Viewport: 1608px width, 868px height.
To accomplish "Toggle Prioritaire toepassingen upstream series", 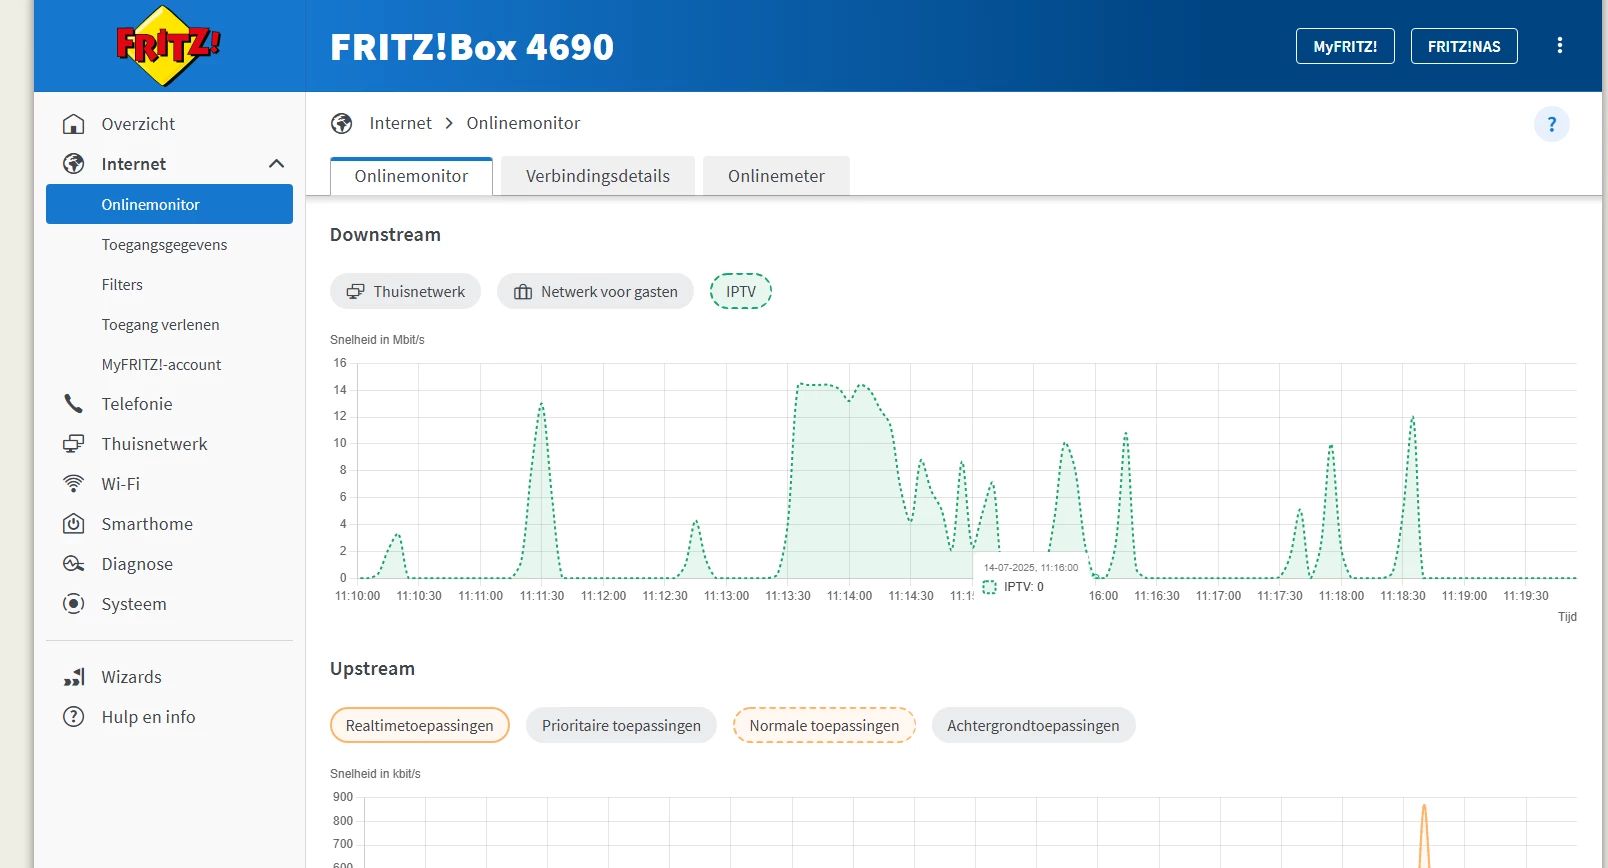I will pyautogui.click(x=621, y=725).
